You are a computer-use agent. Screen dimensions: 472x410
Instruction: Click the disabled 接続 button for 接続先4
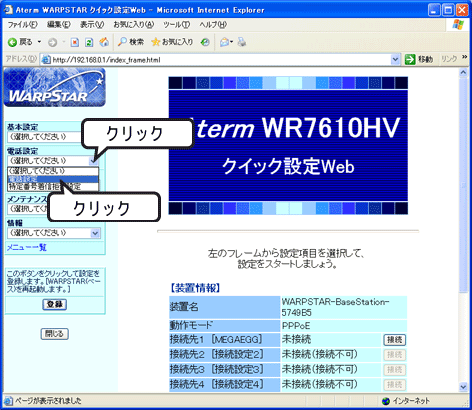[x=395, y=385]
